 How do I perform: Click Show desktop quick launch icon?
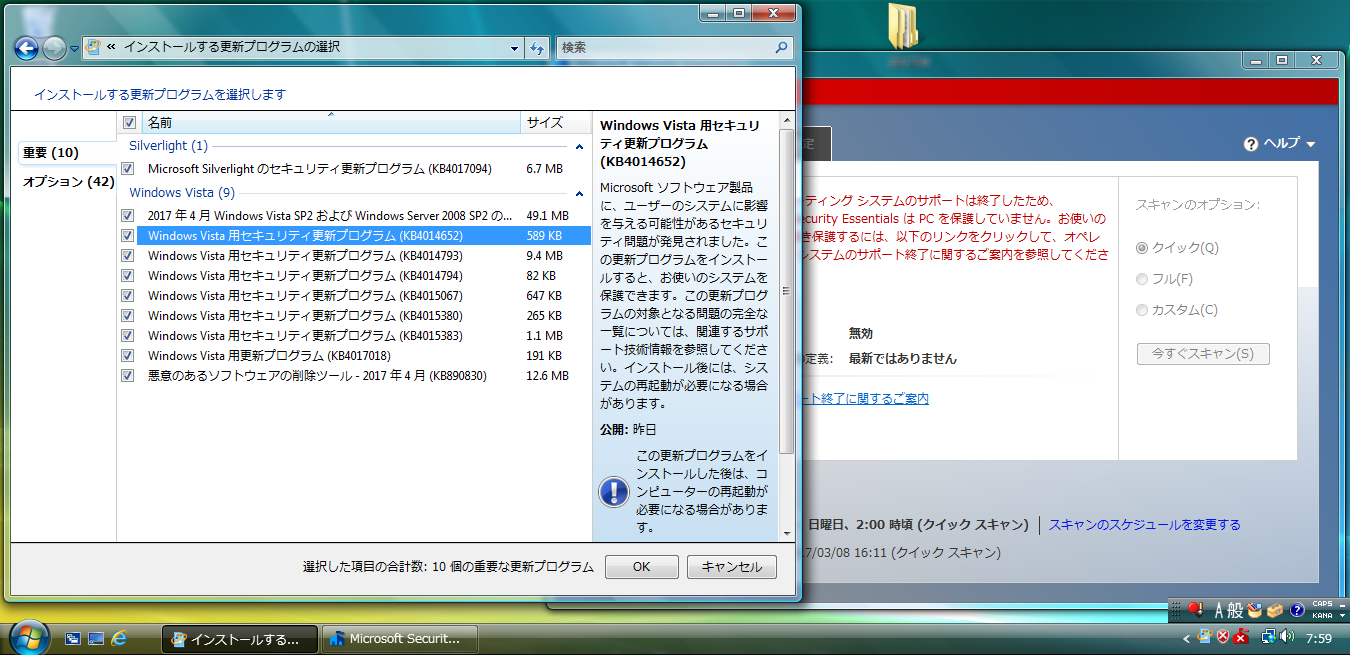[96, 638]
